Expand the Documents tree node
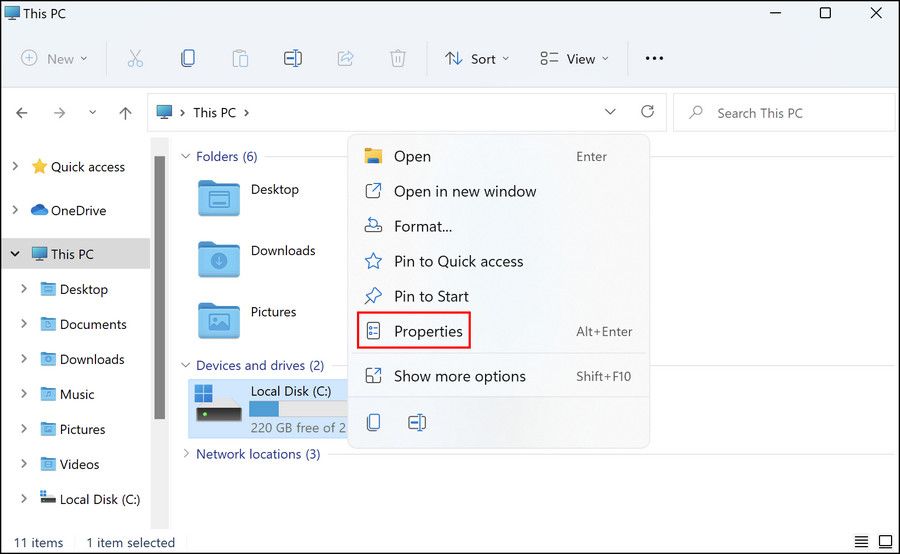Screen dimensions: 900x554 tap(24, 324)
